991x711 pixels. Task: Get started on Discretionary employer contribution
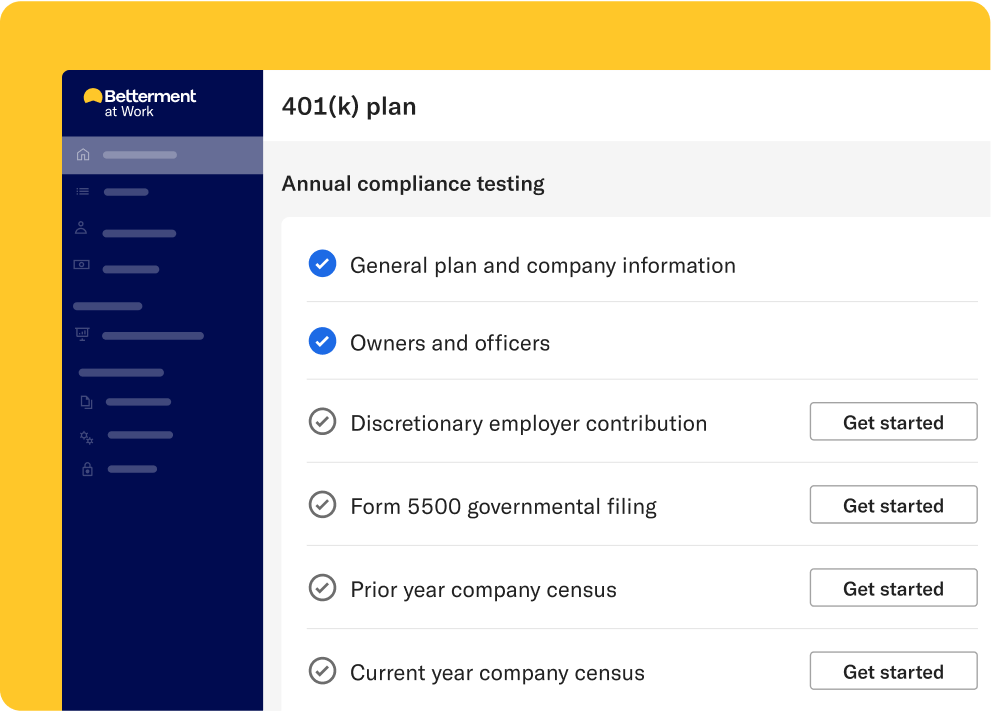[892, 422]
